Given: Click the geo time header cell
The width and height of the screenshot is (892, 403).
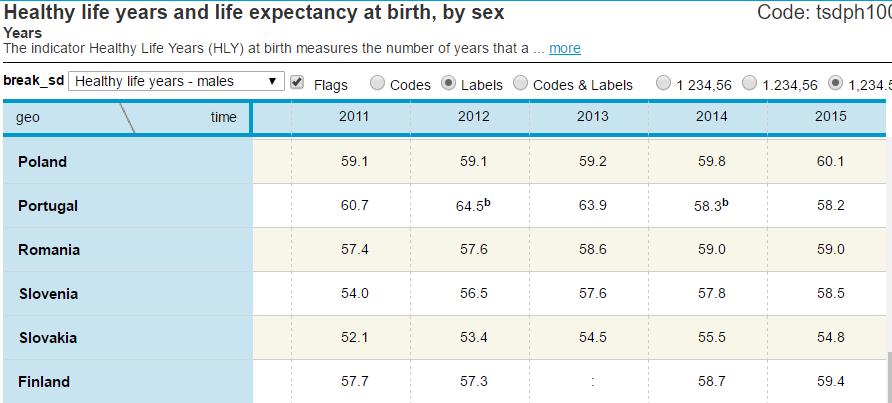Looking at the screenshot, I should pos(126,118).
